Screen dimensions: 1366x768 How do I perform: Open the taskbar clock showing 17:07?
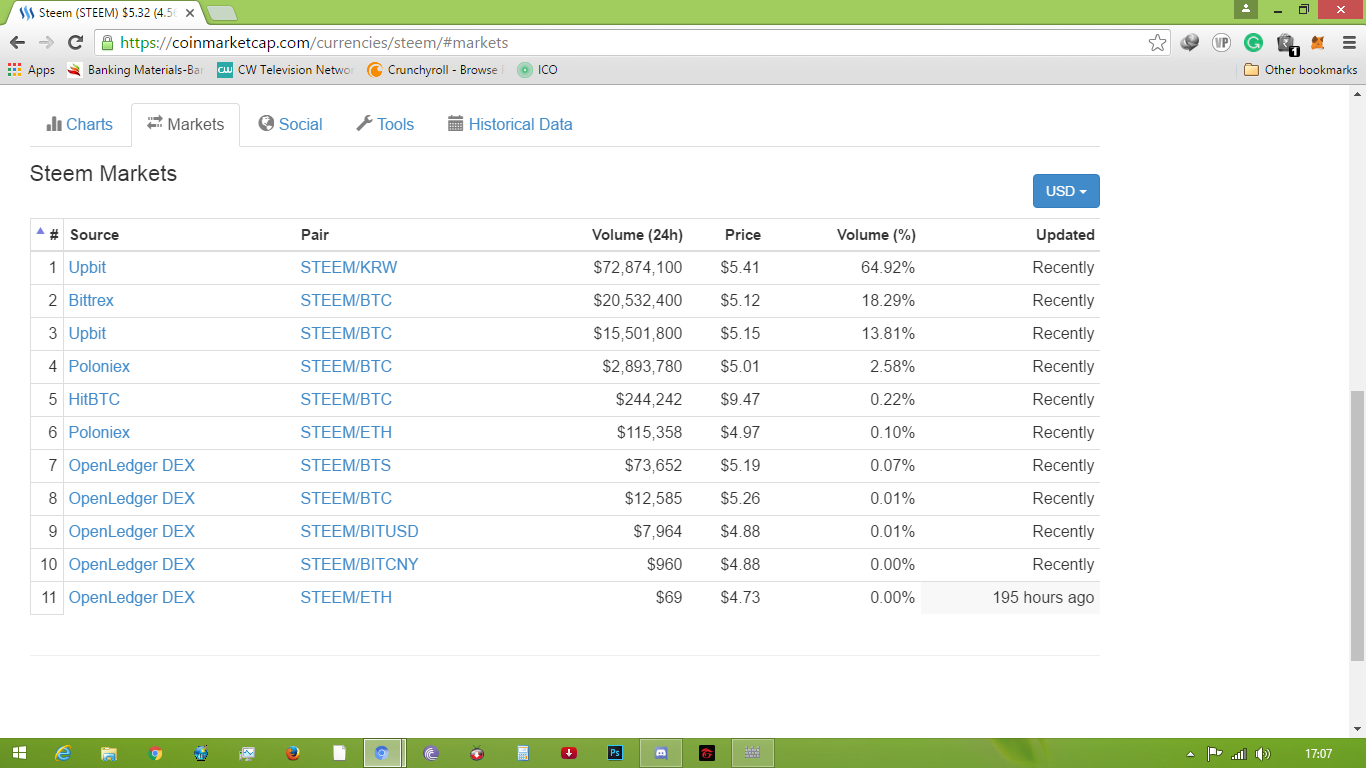[x=1319, y=754]
